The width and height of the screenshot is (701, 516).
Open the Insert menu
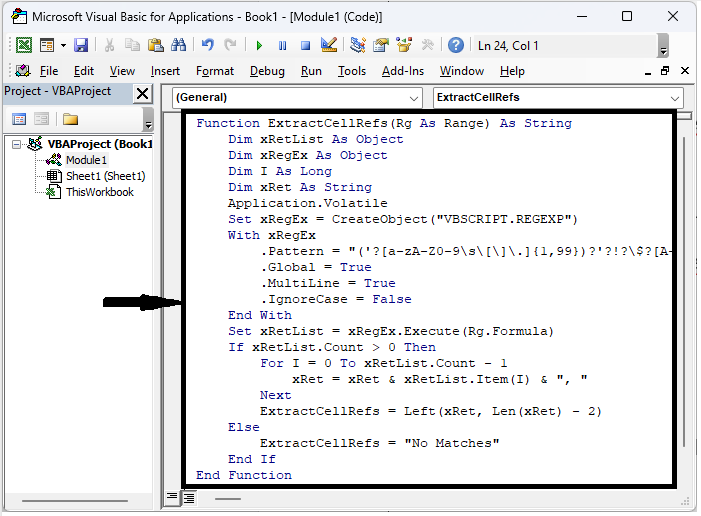[165, 71]
